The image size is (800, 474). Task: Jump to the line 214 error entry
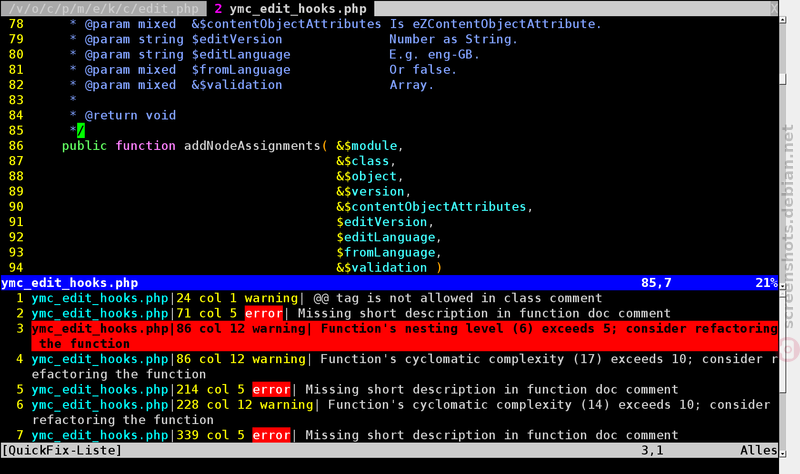(355, 389)
